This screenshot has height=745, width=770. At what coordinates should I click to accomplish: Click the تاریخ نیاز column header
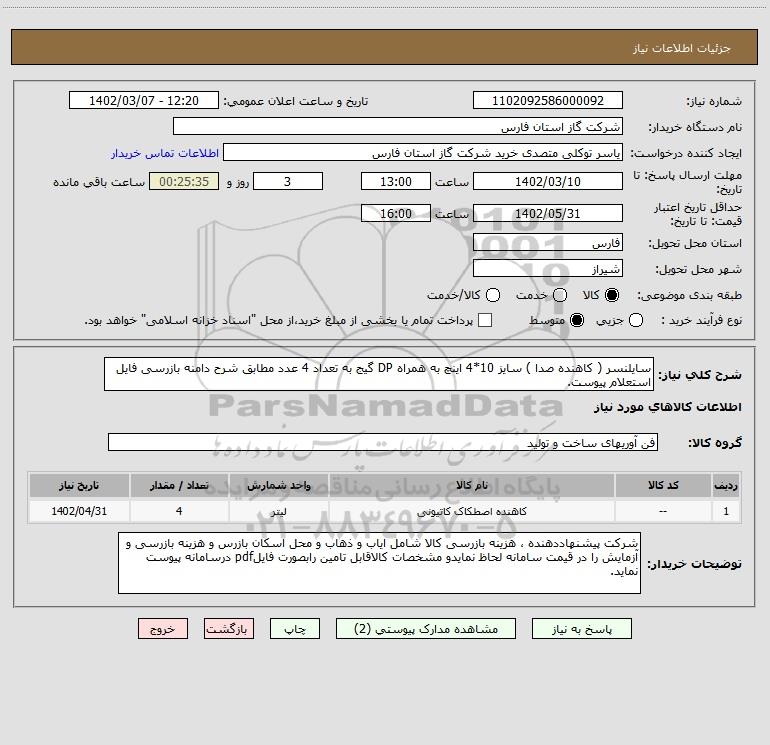pyautogui.click(x=79, y=486)
